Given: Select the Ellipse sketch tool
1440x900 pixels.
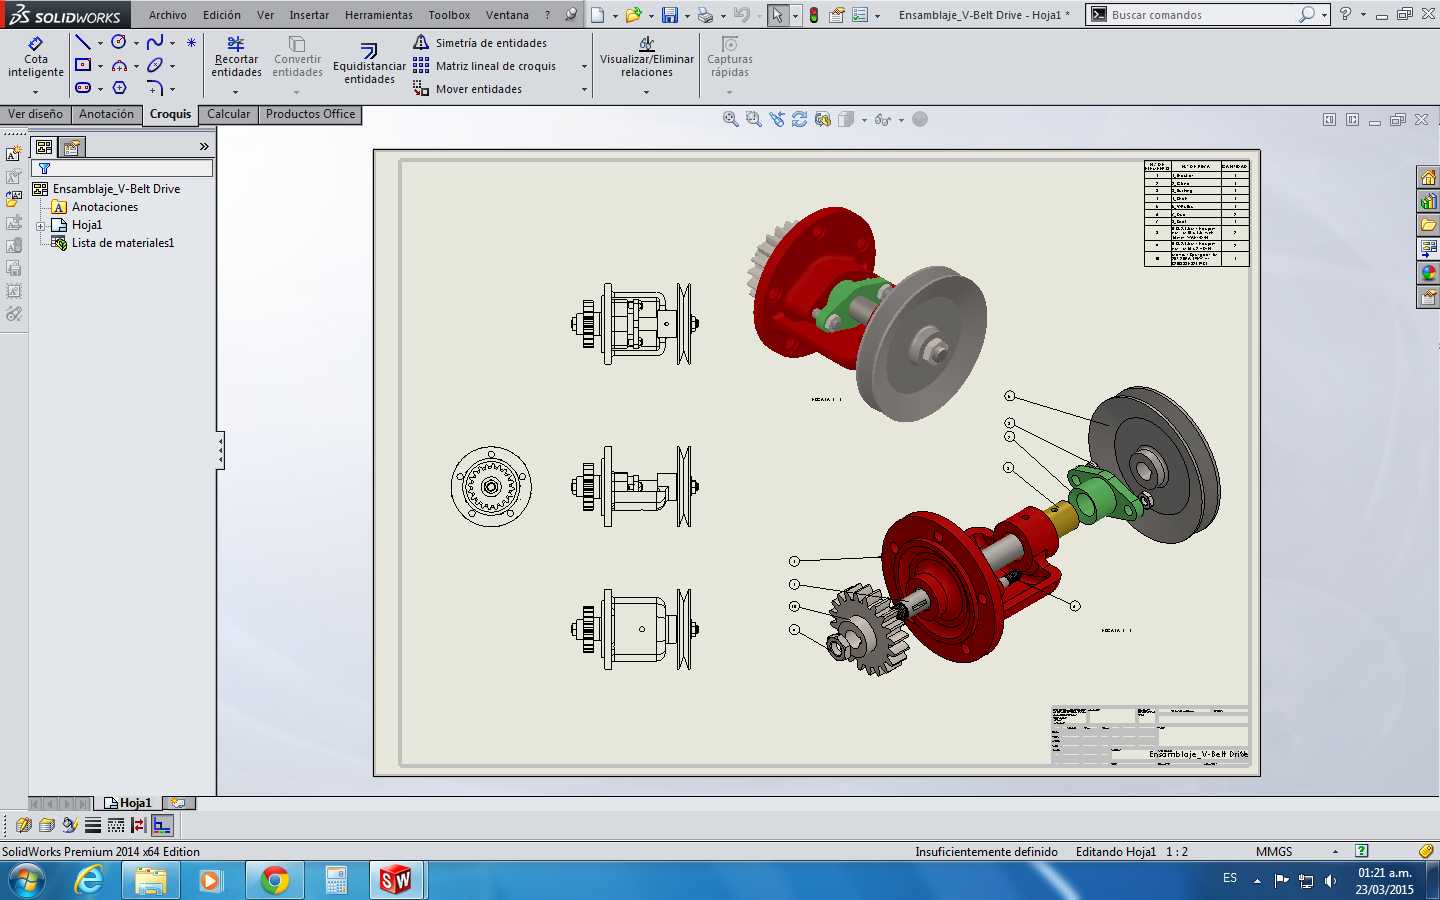Looking at the screenshot, I should [x=155, y=65].
